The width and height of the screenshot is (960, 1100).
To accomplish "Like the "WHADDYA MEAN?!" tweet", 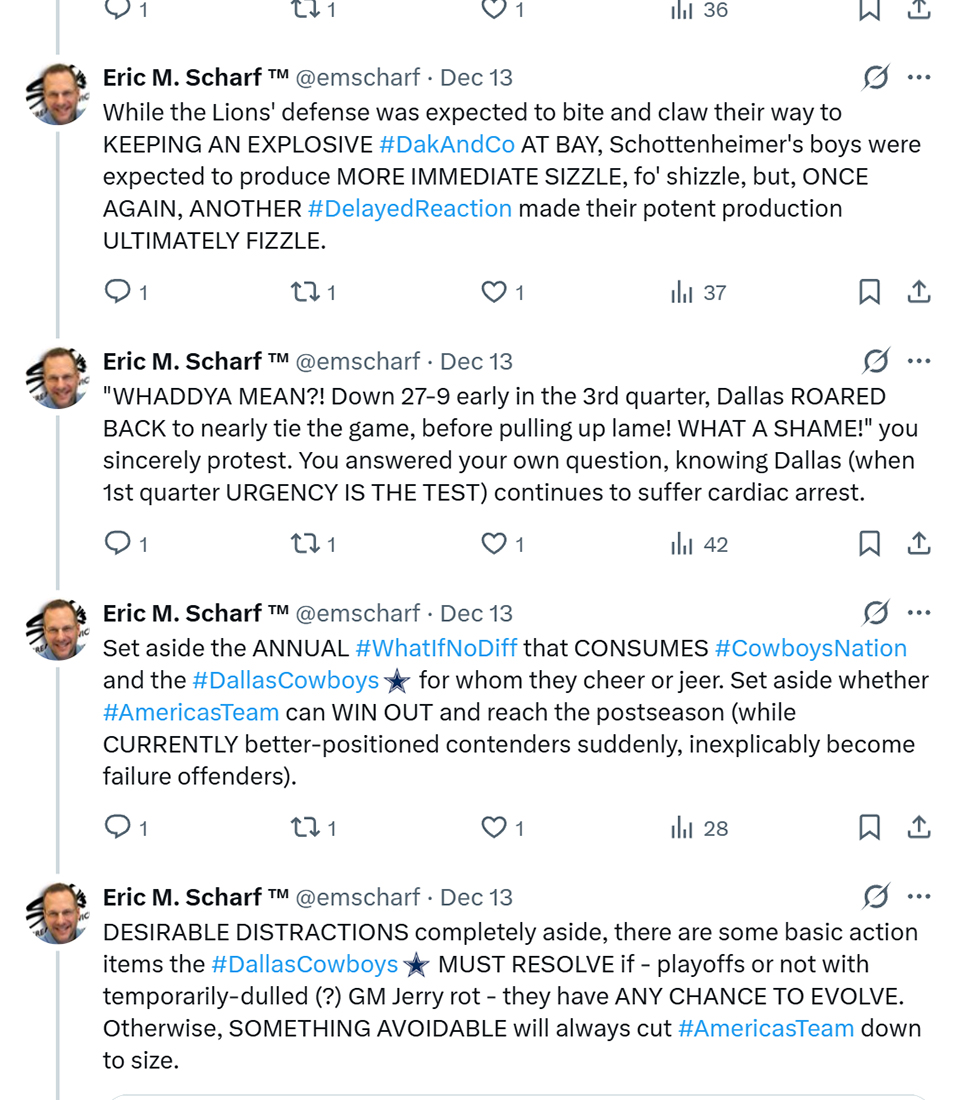I will click(x=494, y=544).
